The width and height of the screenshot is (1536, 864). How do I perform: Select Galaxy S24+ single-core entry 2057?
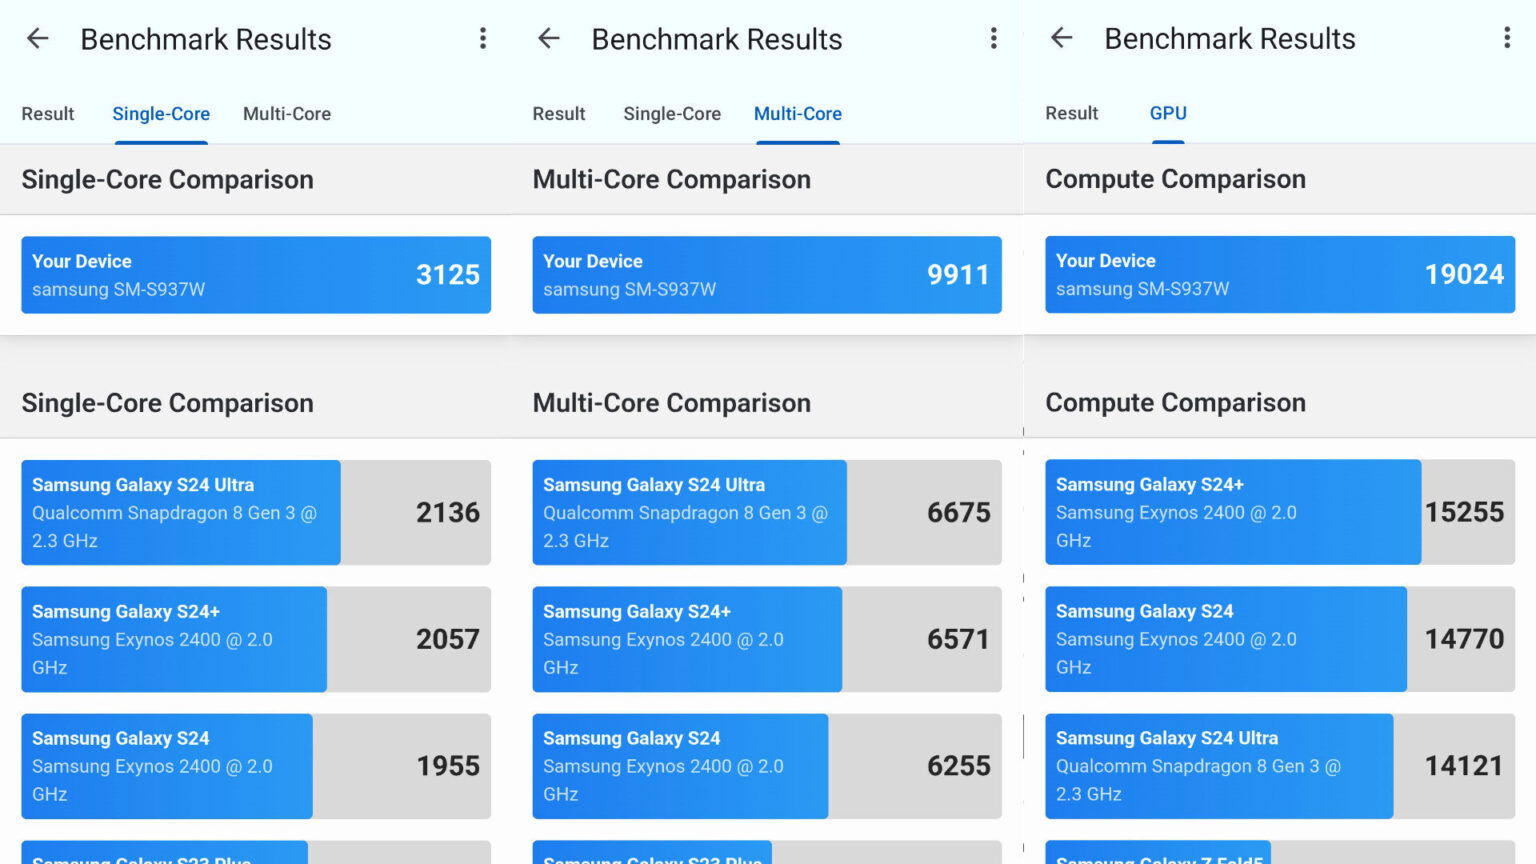256,639
